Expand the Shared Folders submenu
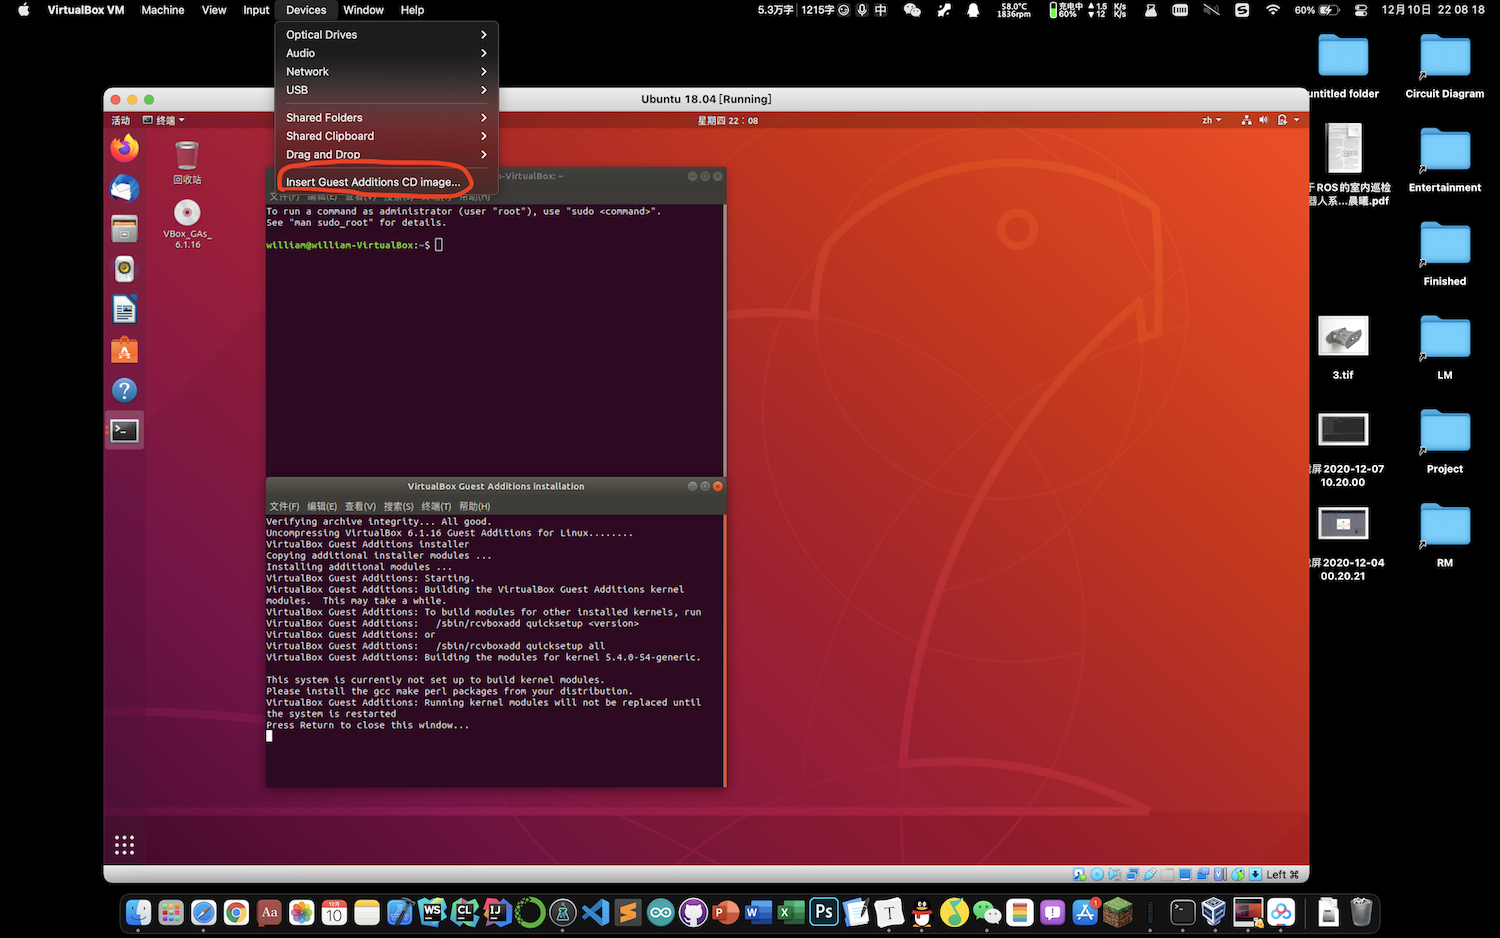Viewport: 1500px width, 938px height. tap(386, 118)
